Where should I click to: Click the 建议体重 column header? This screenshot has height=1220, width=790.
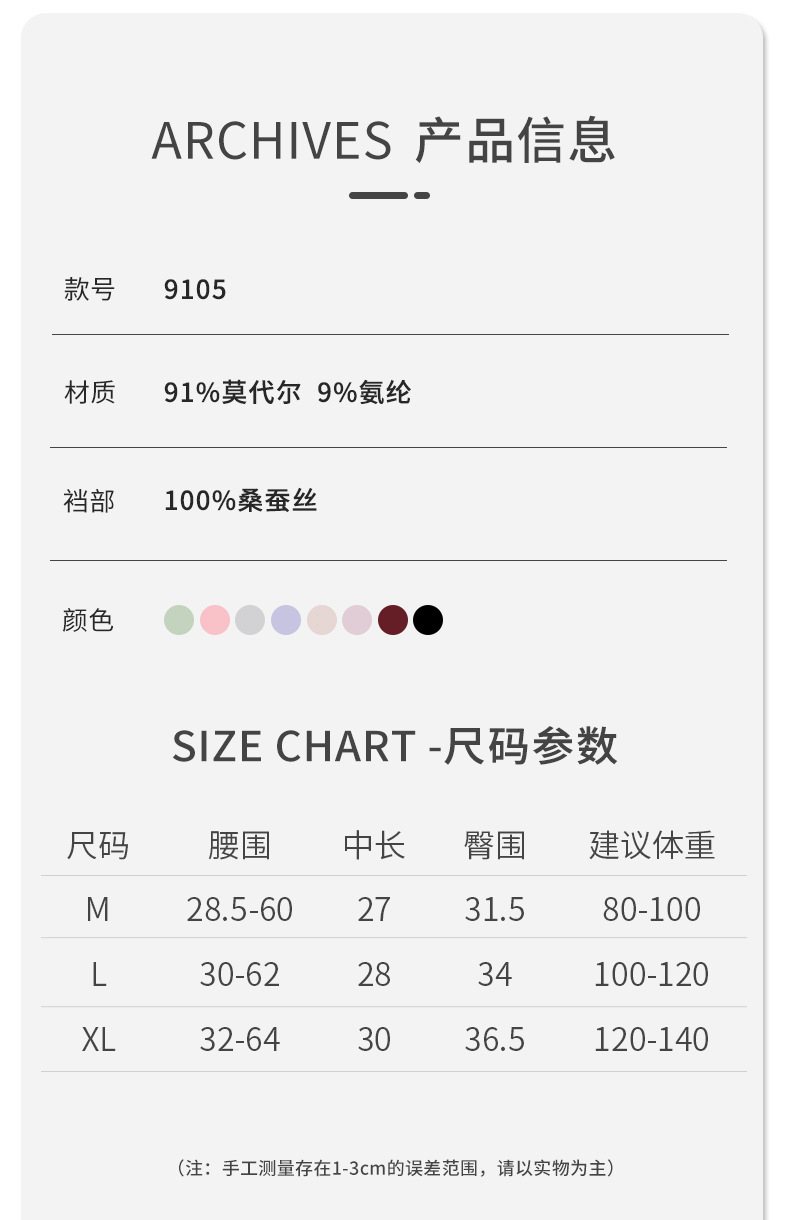click(x=652, y=845)
